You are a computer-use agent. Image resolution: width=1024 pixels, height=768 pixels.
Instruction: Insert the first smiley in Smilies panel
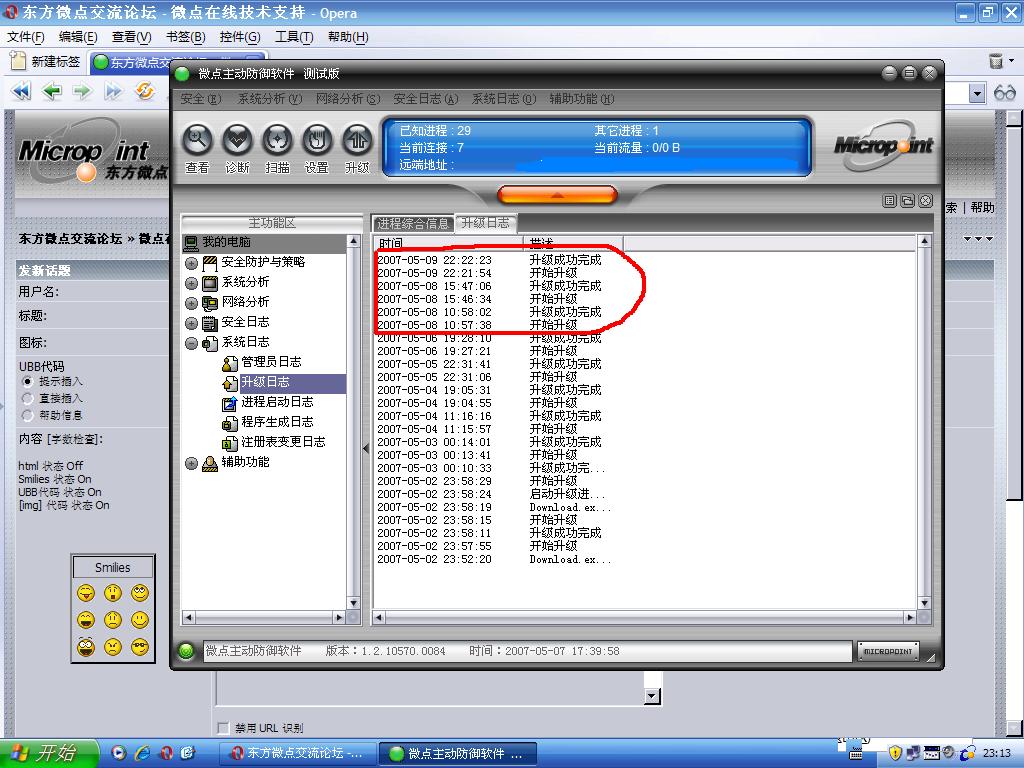tap(86, 593)
